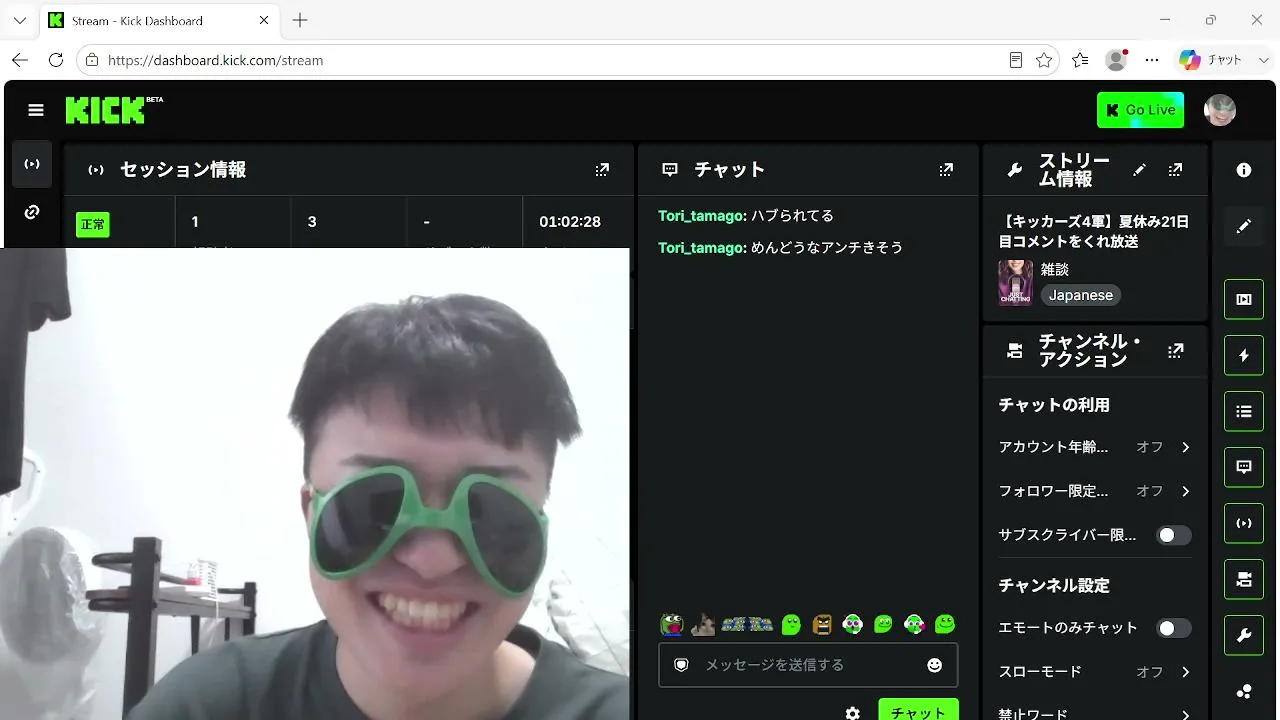The width and height of the screenshot is (1280, 720).
Task: Click the Just Chatting category thumbnail
Action: pyautogui.click(x=1015, y=282)
